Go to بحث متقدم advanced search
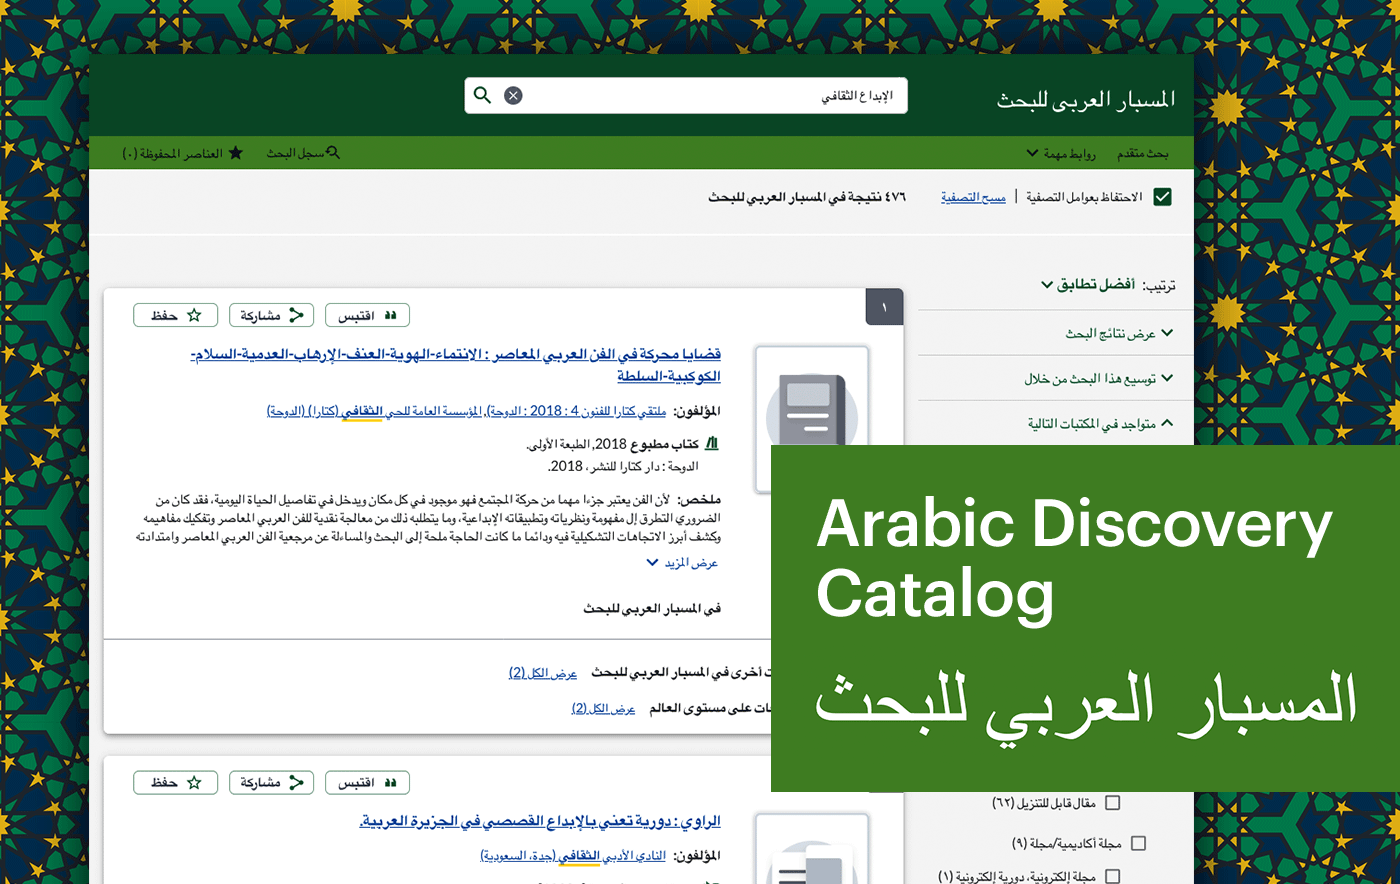The width and height of the screenshot is (1400, 884). [1142, 153]
